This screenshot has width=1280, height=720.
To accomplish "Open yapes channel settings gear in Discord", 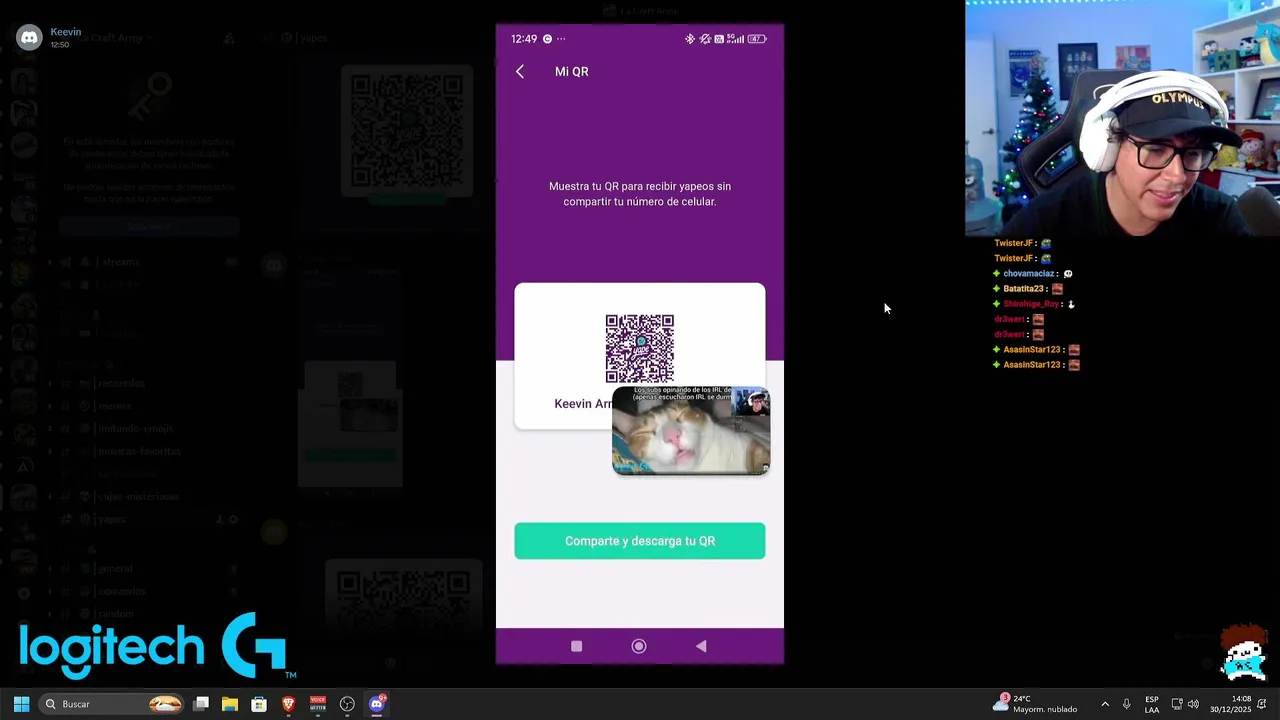I will (233, 519).
